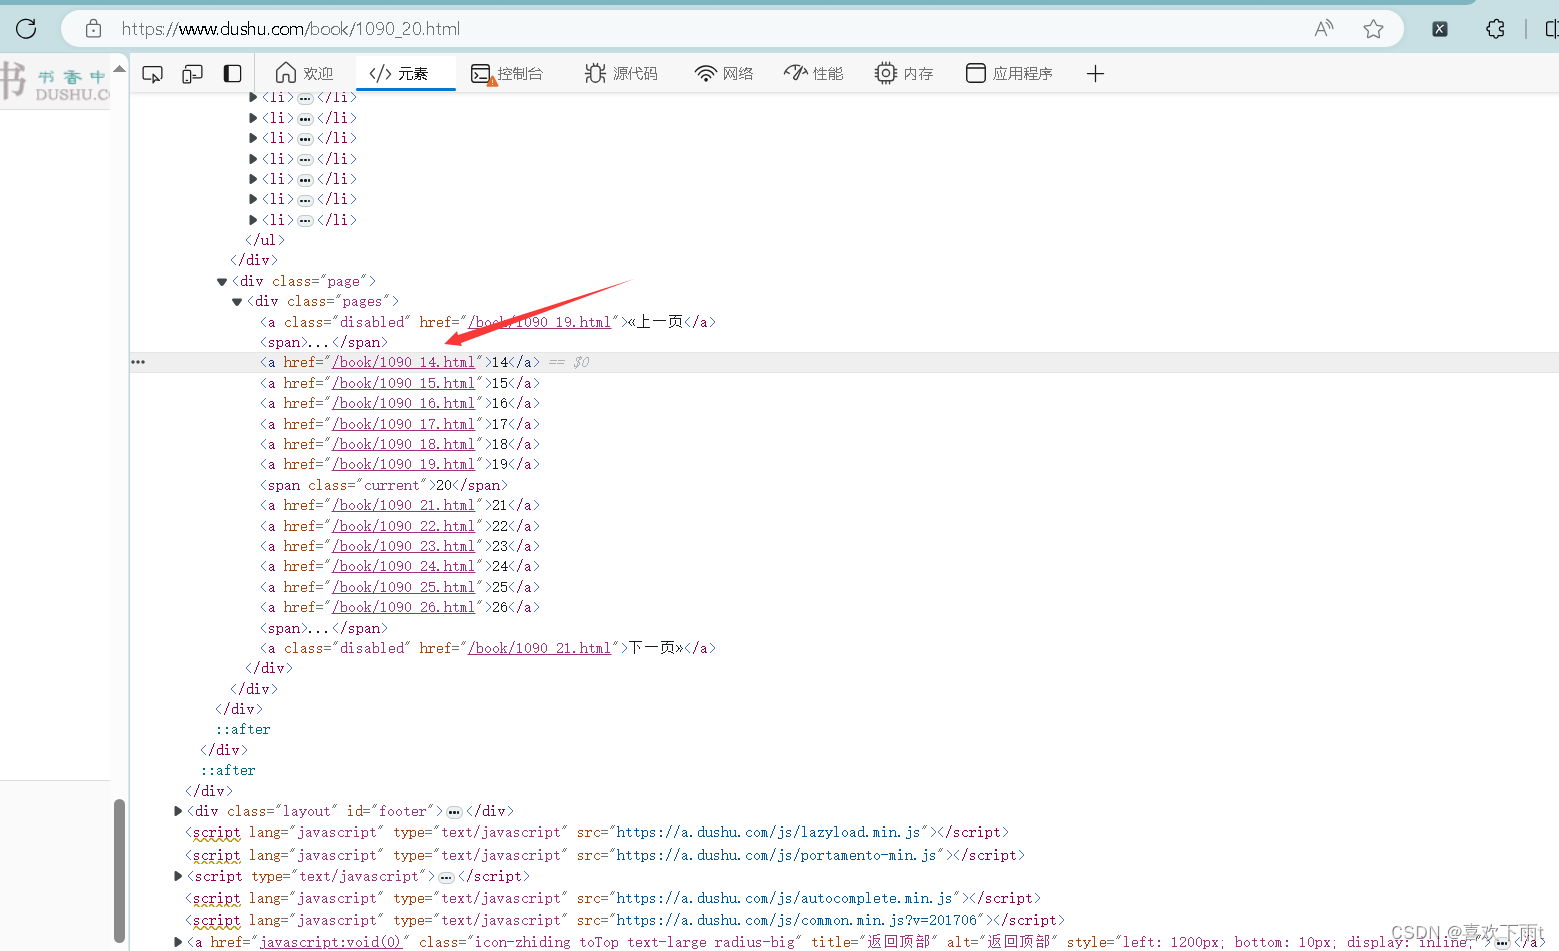Switch to the 应用程序 (Application) tab
The image size is (1559, 951).
pos(1009,74)
